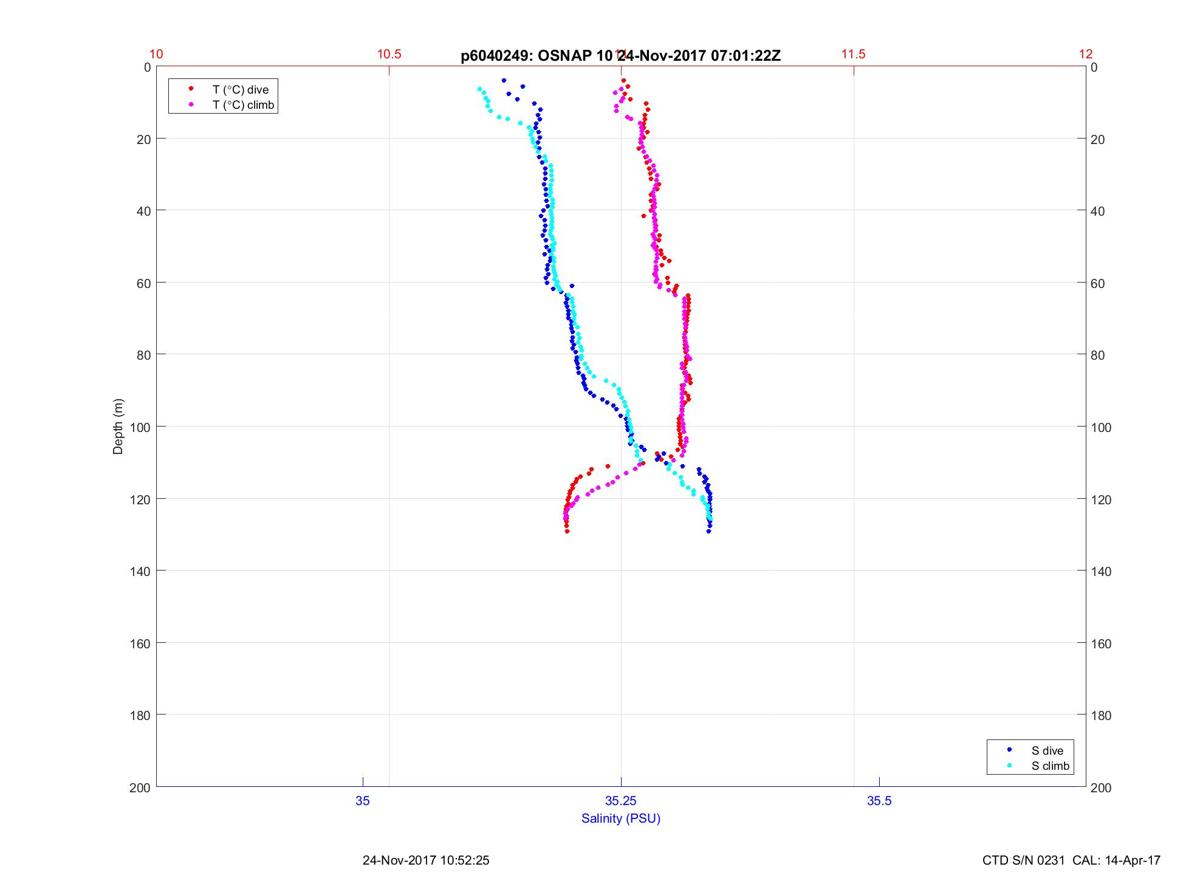Image resolution: width=1200 pixels, height=885 pixels.
Task: Click the blue marker beside 'S dive'
Action: click(x=1010, y=749)
